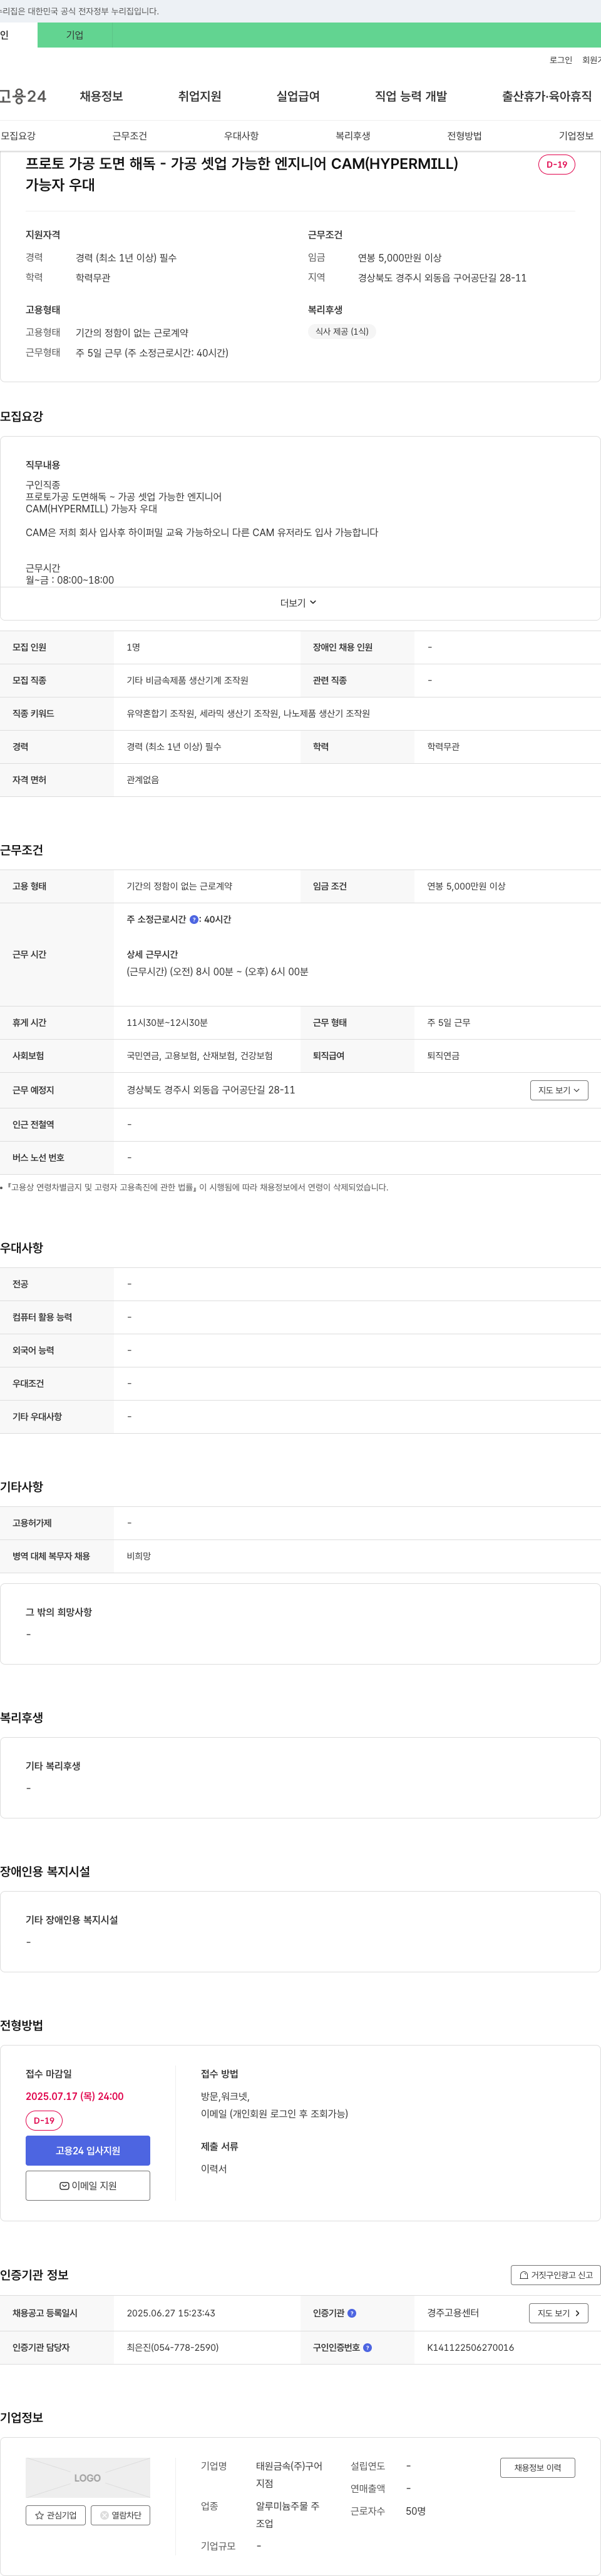Switch to the 기업 tab at top
The height and width of the screenshot is (2576, 601).
click(75, 35)
